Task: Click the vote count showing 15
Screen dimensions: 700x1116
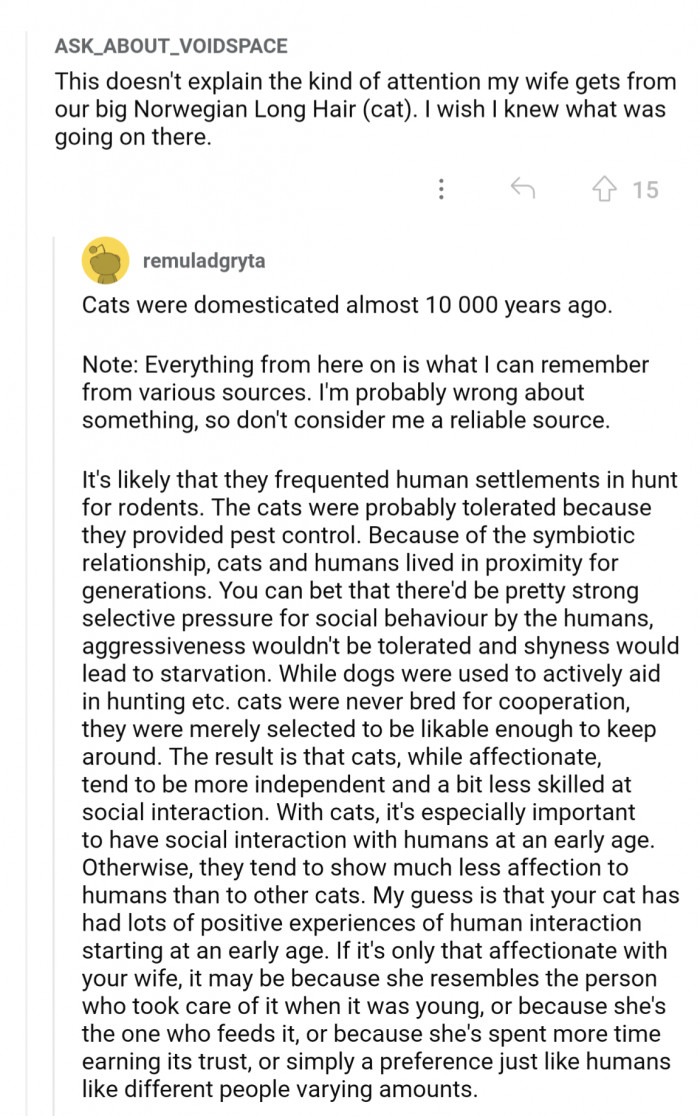Action: (x=645, y=189)
